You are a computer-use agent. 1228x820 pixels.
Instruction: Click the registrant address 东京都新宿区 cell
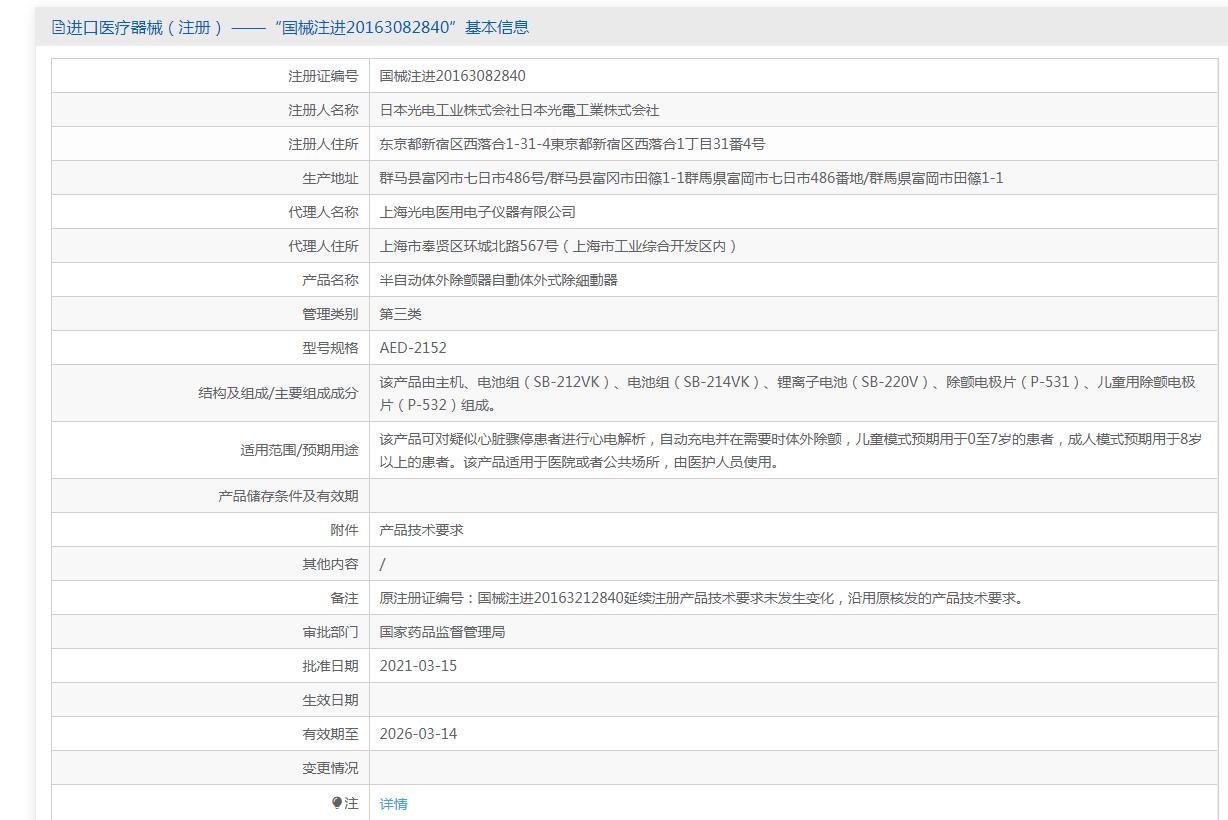pyautogui.click(x=572, y=144)
